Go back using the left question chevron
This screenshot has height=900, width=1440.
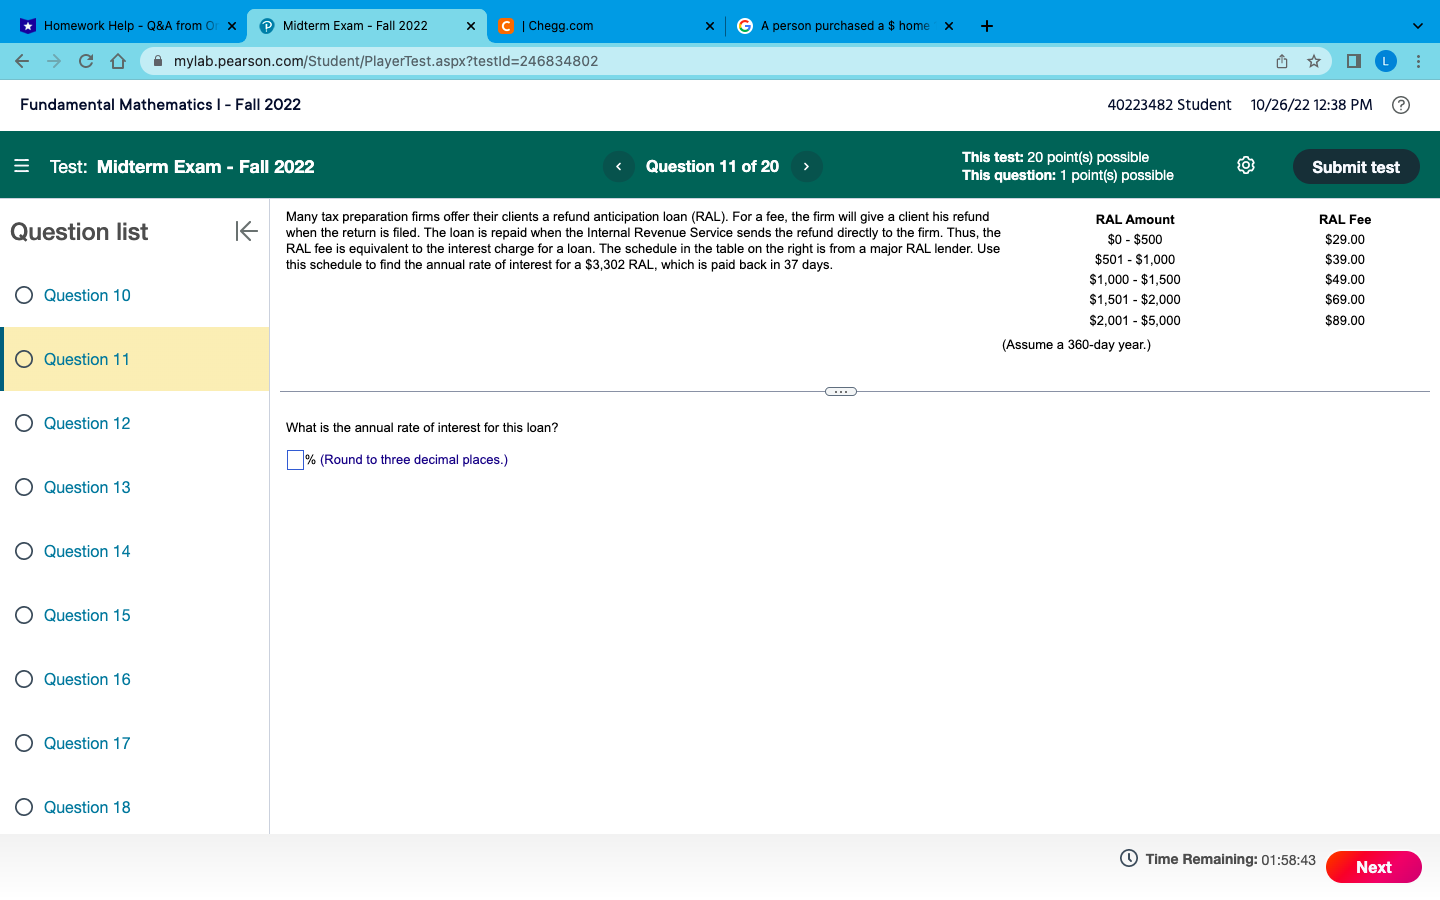[618, 166]
